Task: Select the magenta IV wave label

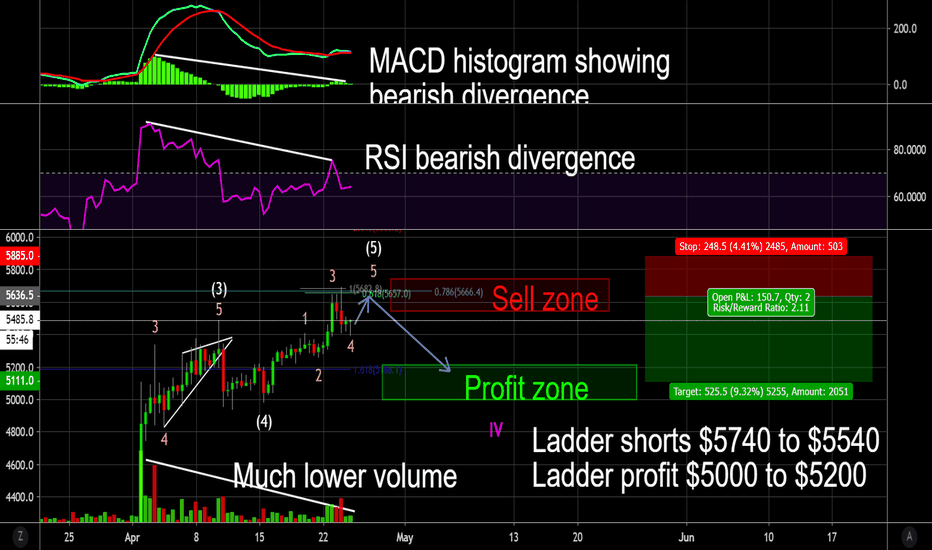Action: tap(496, 429)
